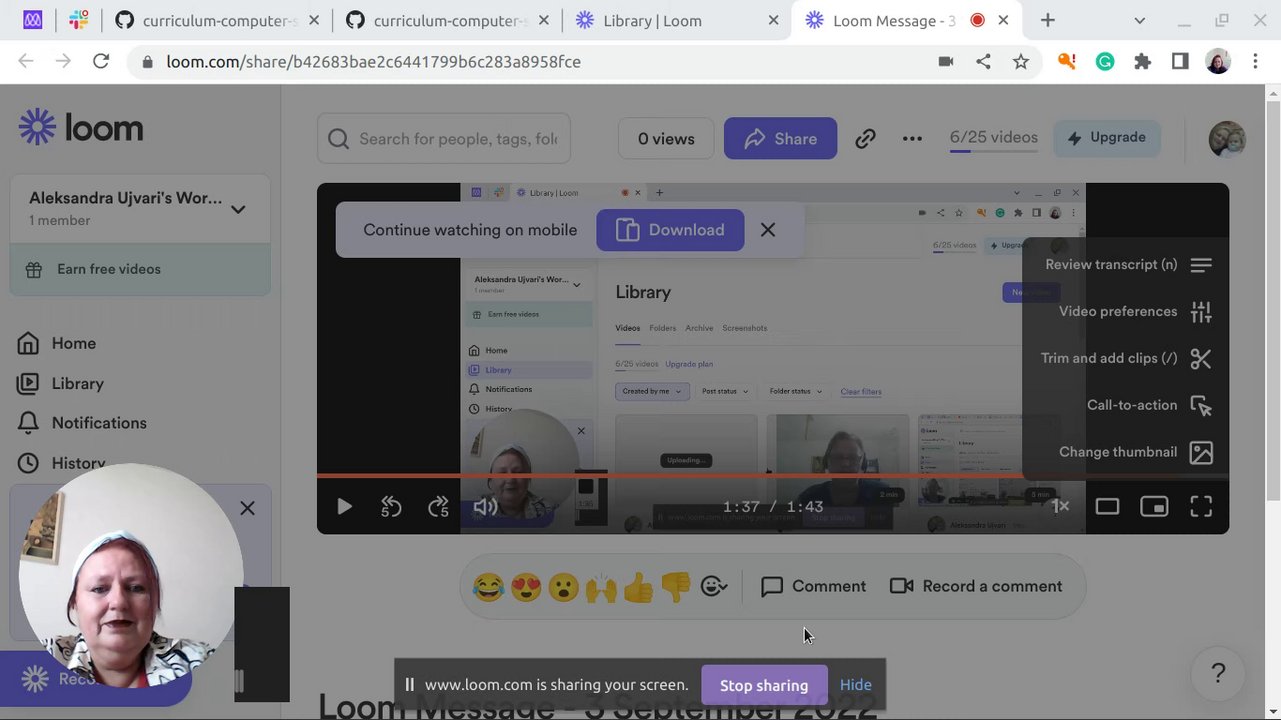The height and width of the screenshot is (720, 1281).
Task: Click Download mobile app button
Action: coord(670,230)
